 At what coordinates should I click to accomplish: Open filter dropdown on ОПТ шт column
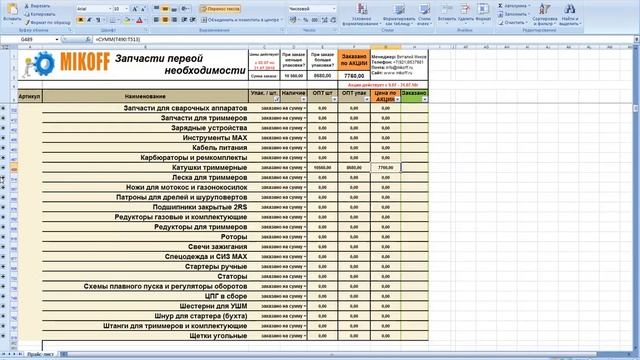point(334,99)
